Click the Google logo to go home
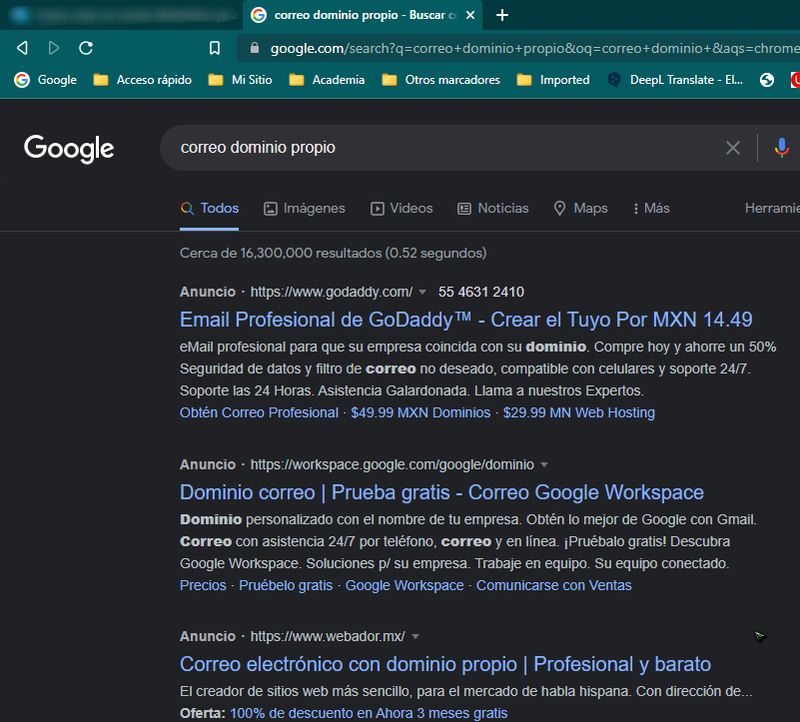The width and height of the screenshot is (800, 722). pos(69,148)
